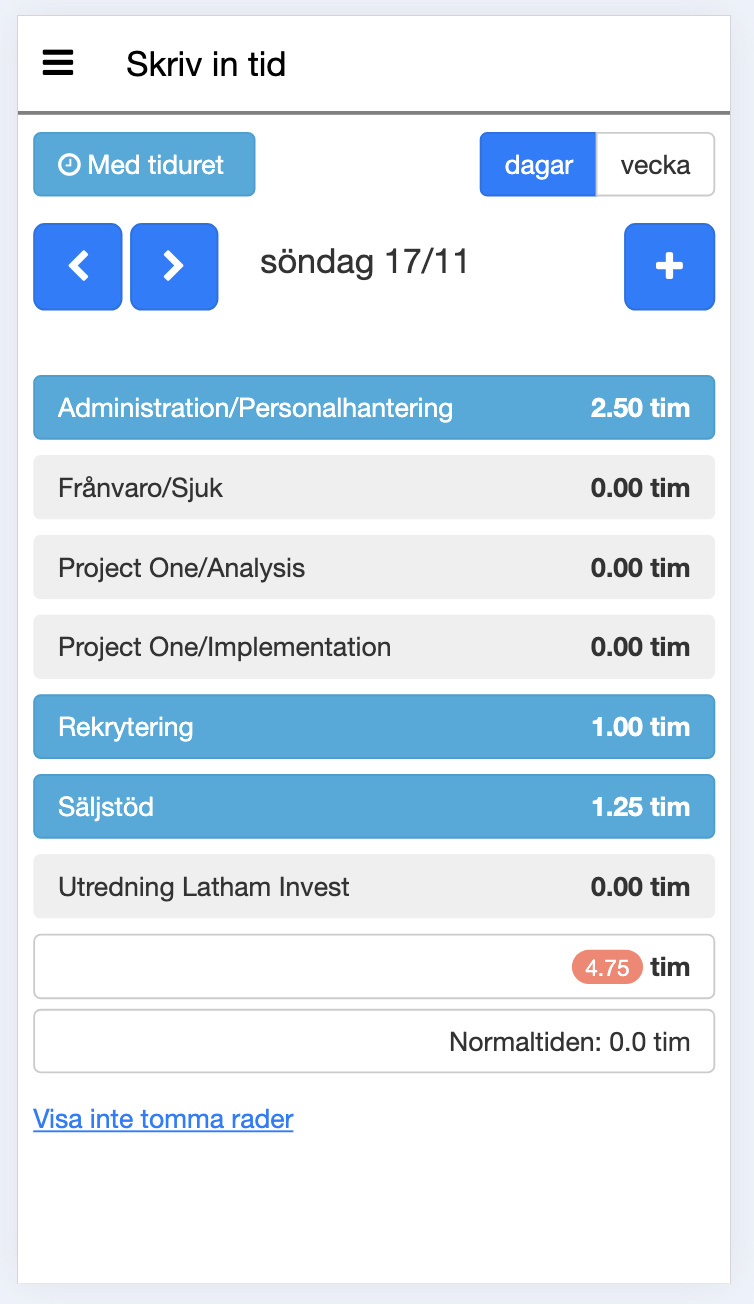Add a new row with plus button
The width and height of the screenshot is (754, 1304).
[x=669, y=266]
